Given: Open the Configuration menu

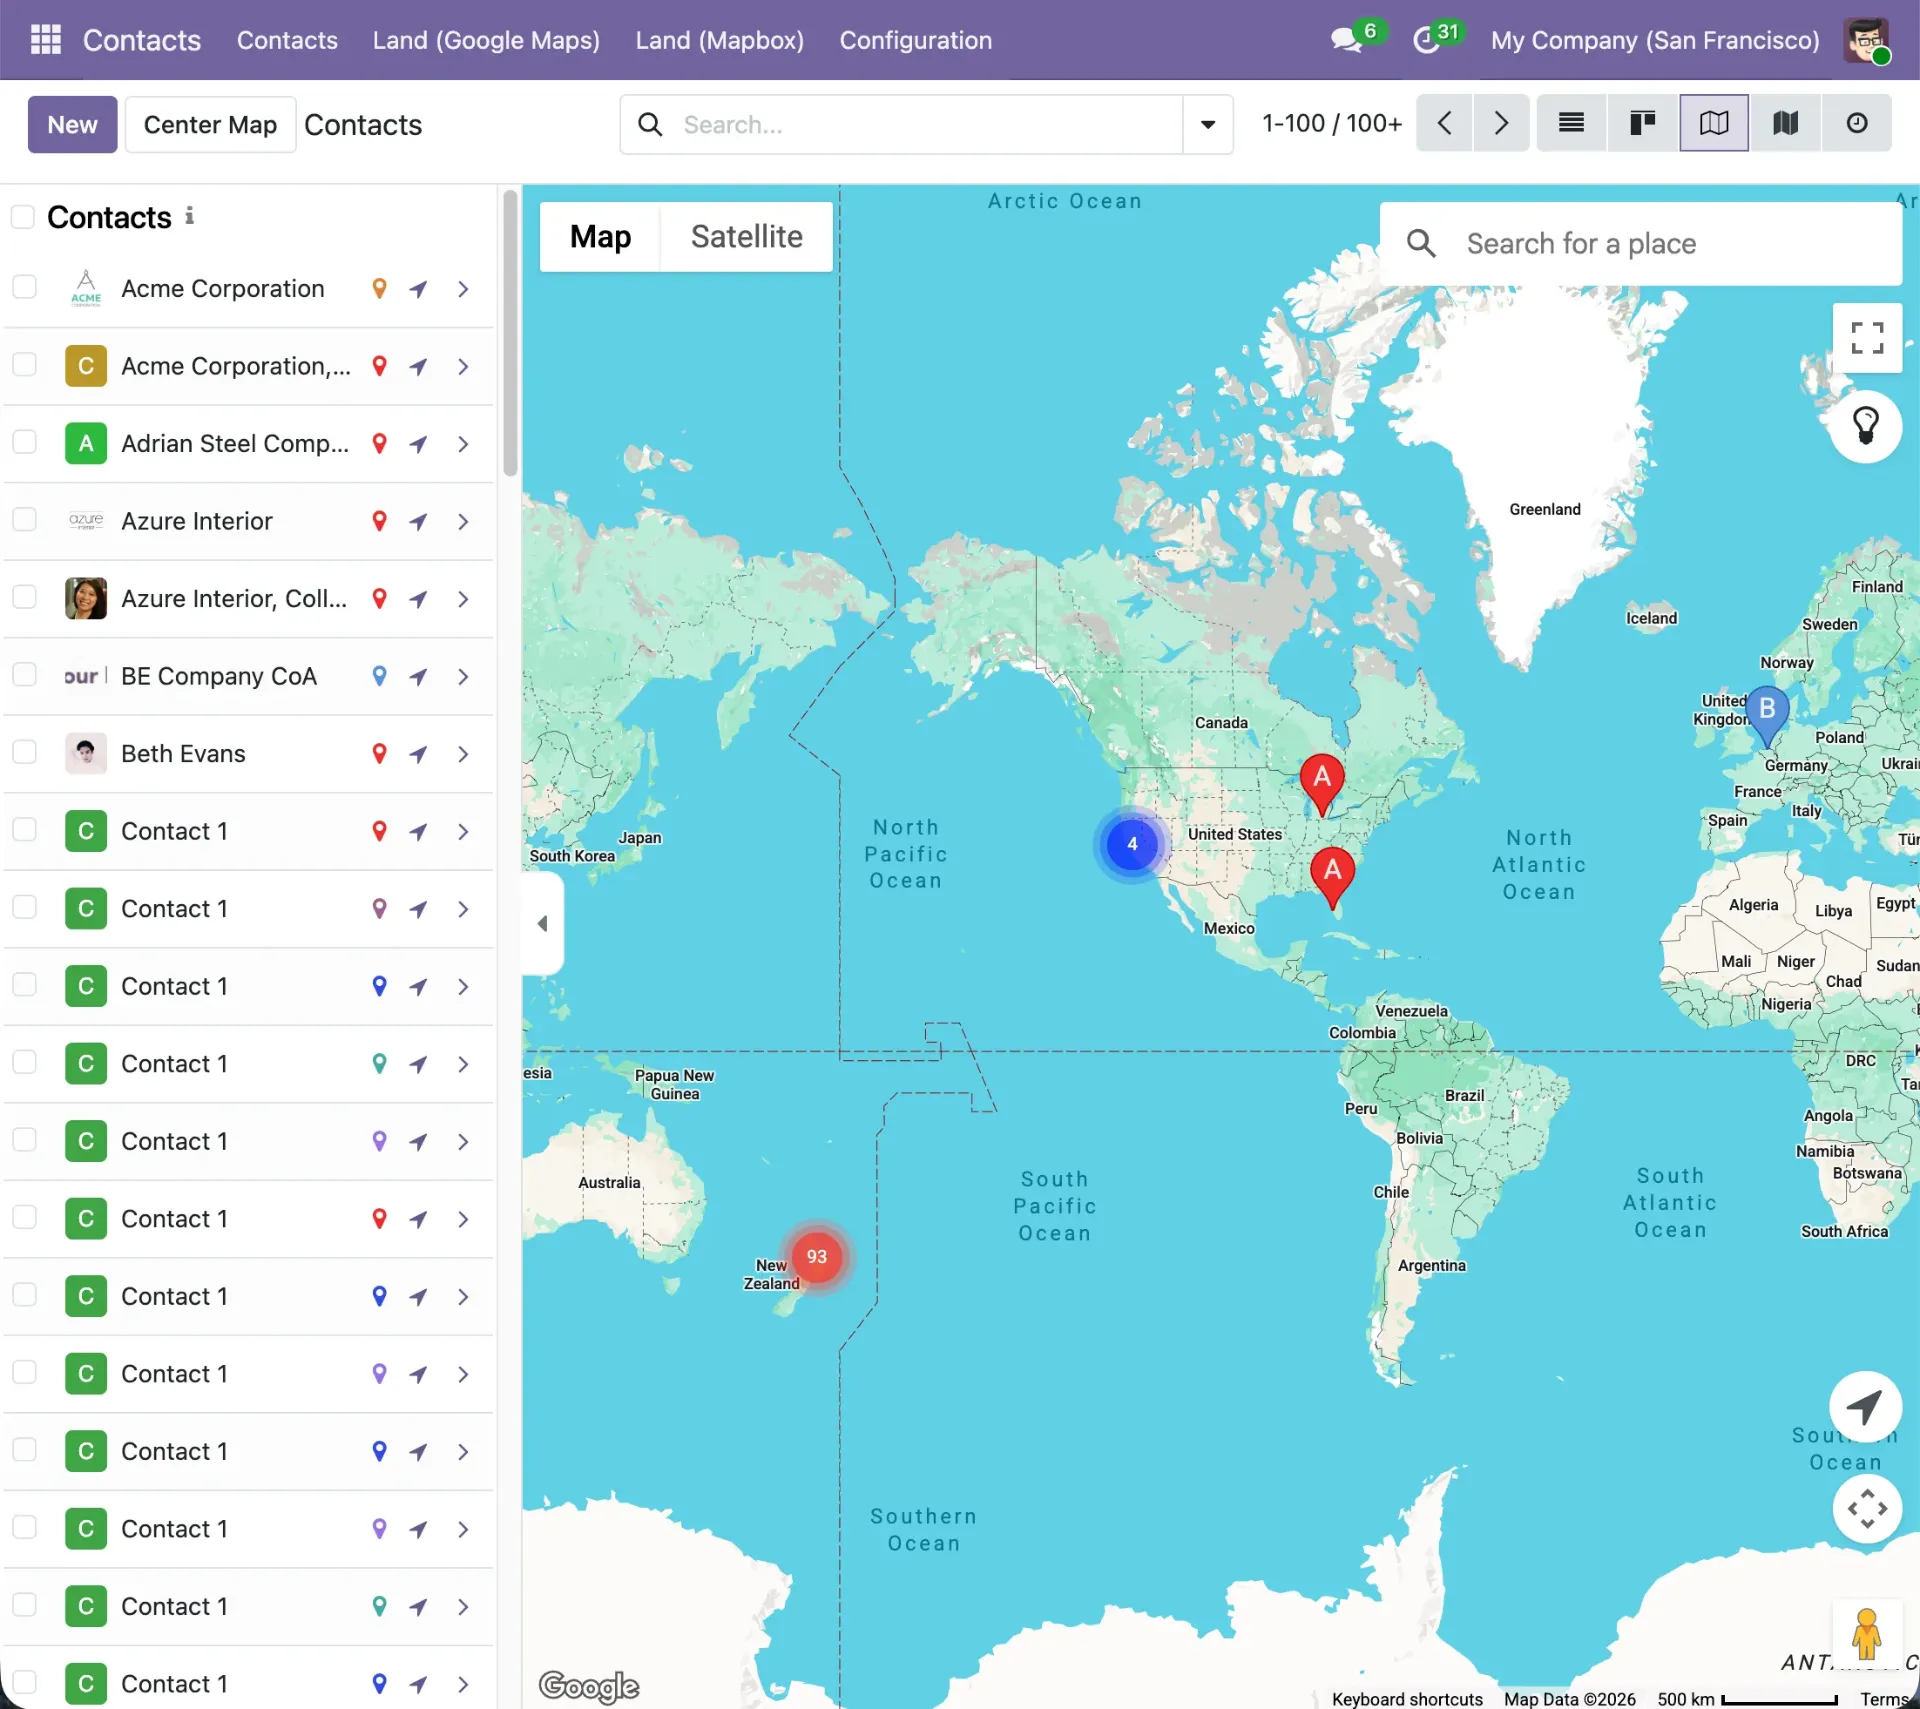Looking at the screenshot, I should click(915, 40).
